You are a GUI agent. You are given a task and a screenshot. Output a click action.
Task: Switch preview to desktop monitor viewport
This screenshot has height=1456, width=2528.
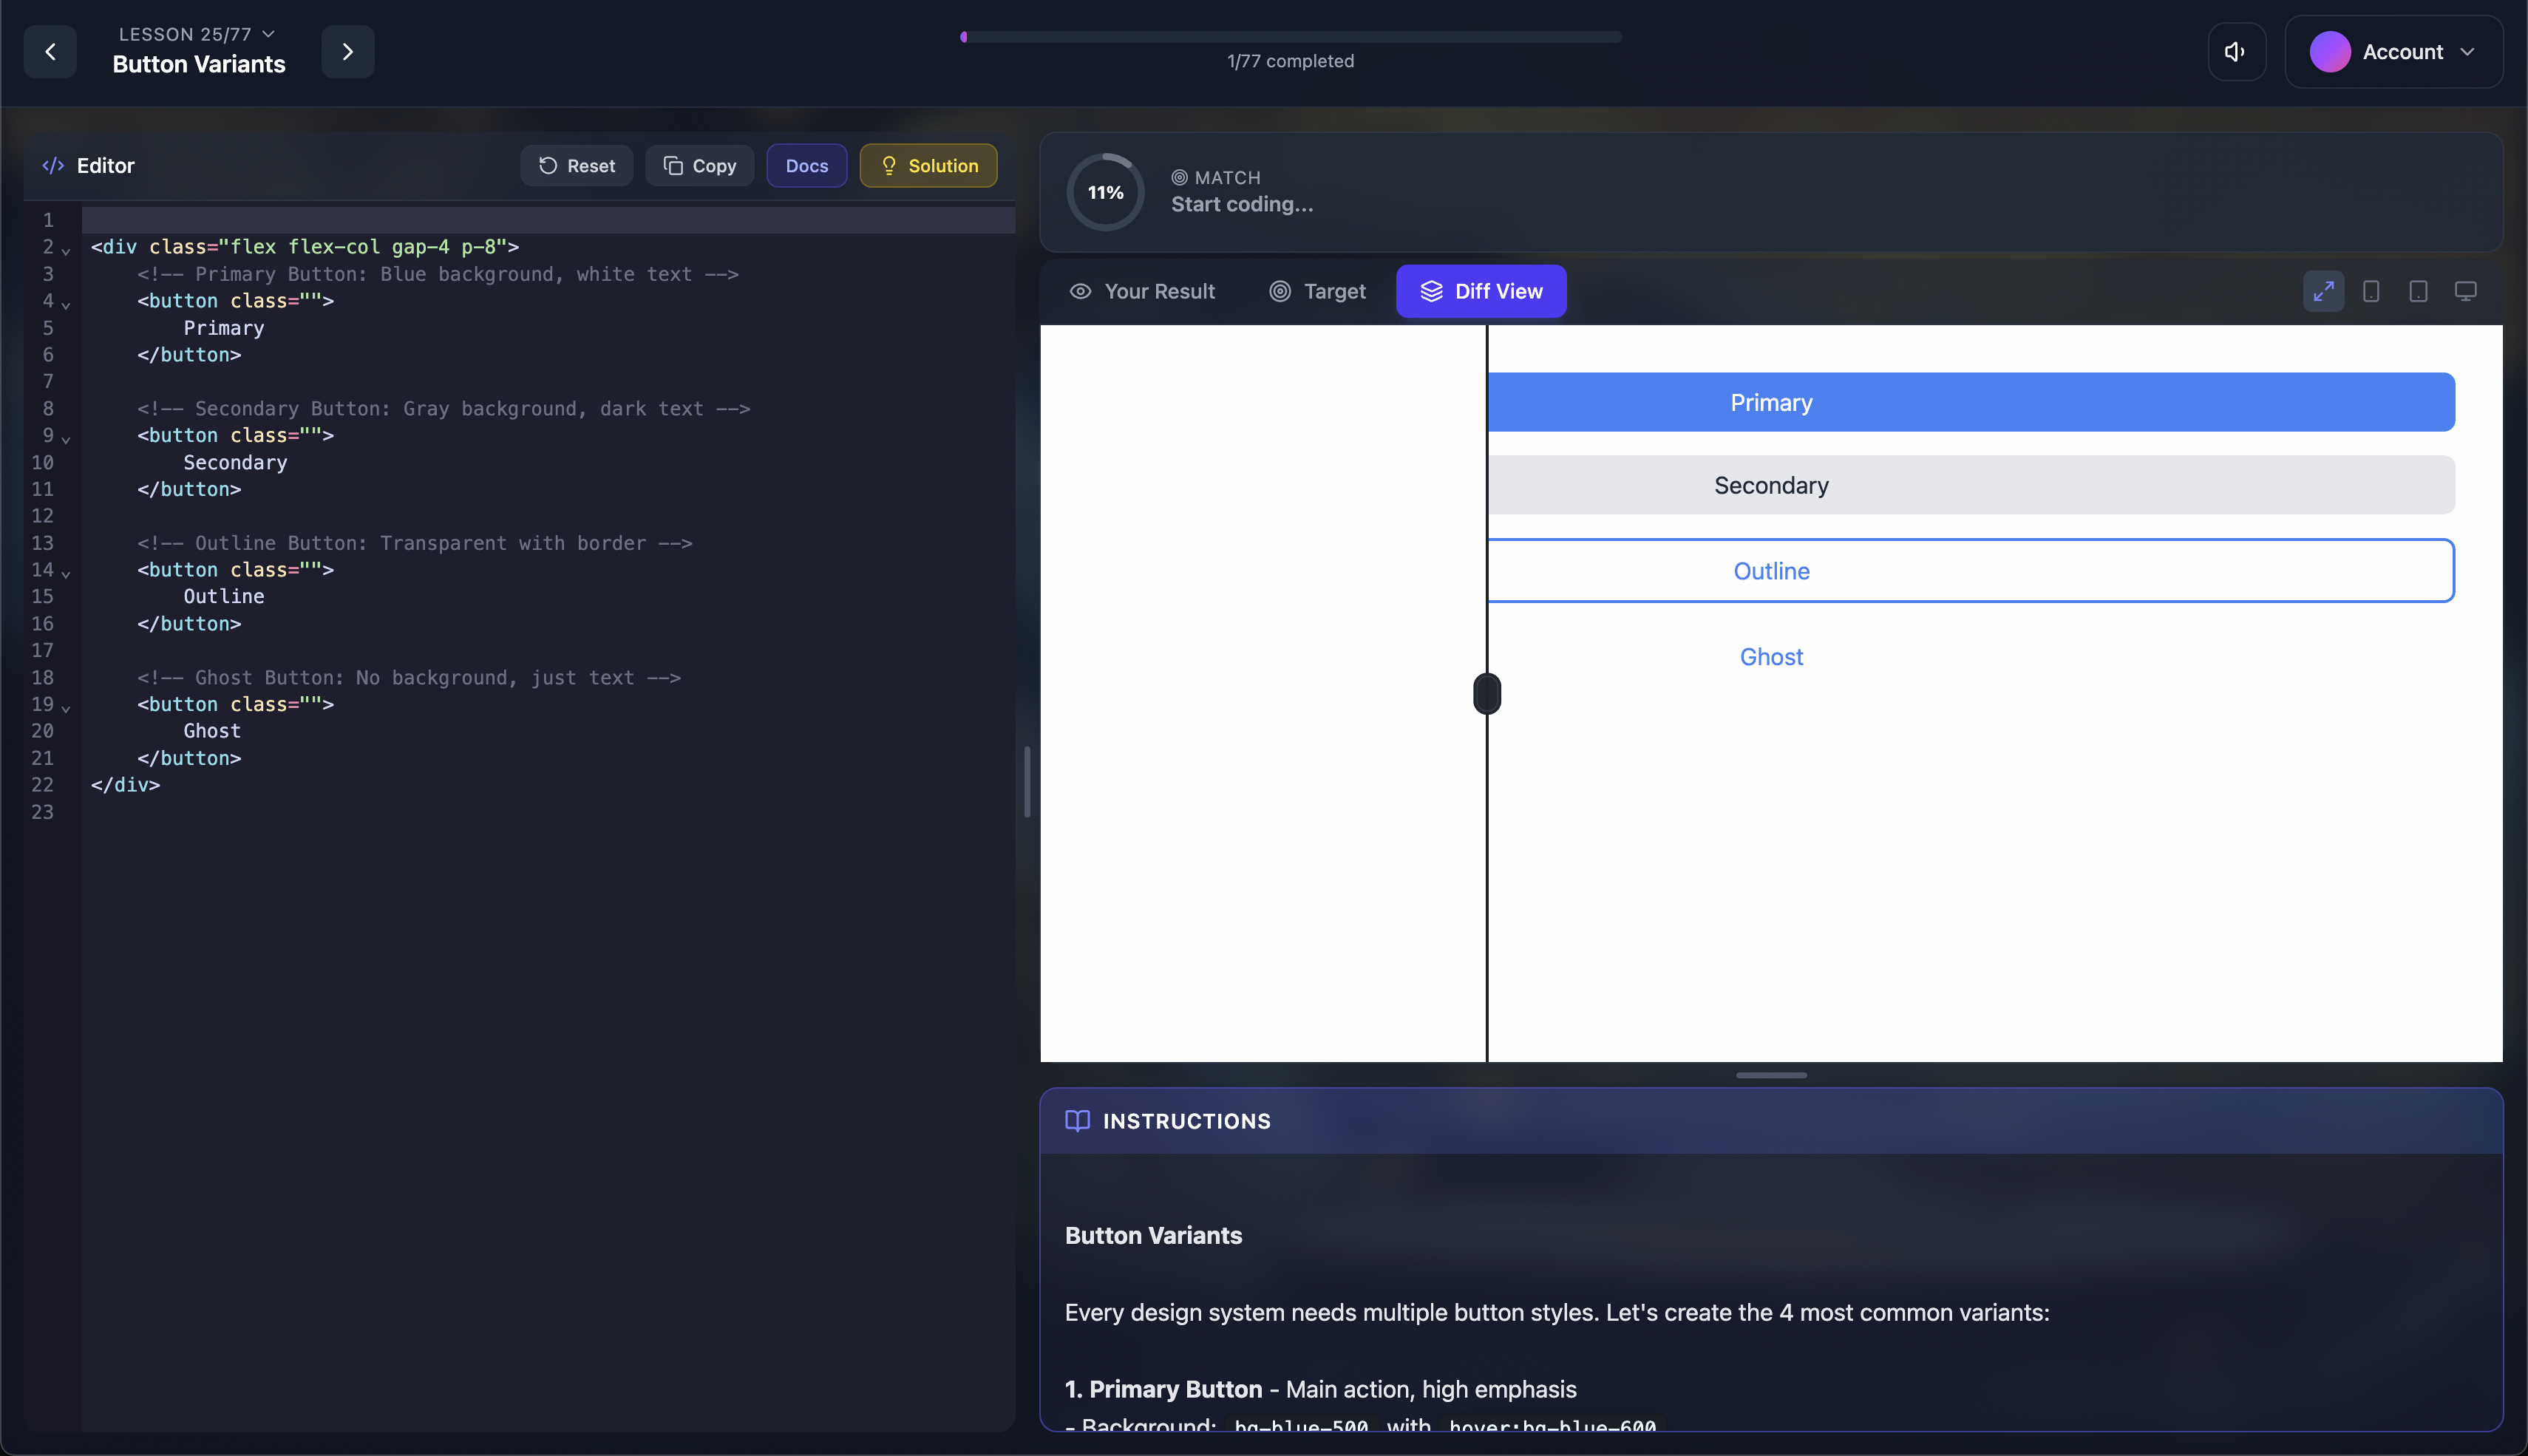point(2465,291)
